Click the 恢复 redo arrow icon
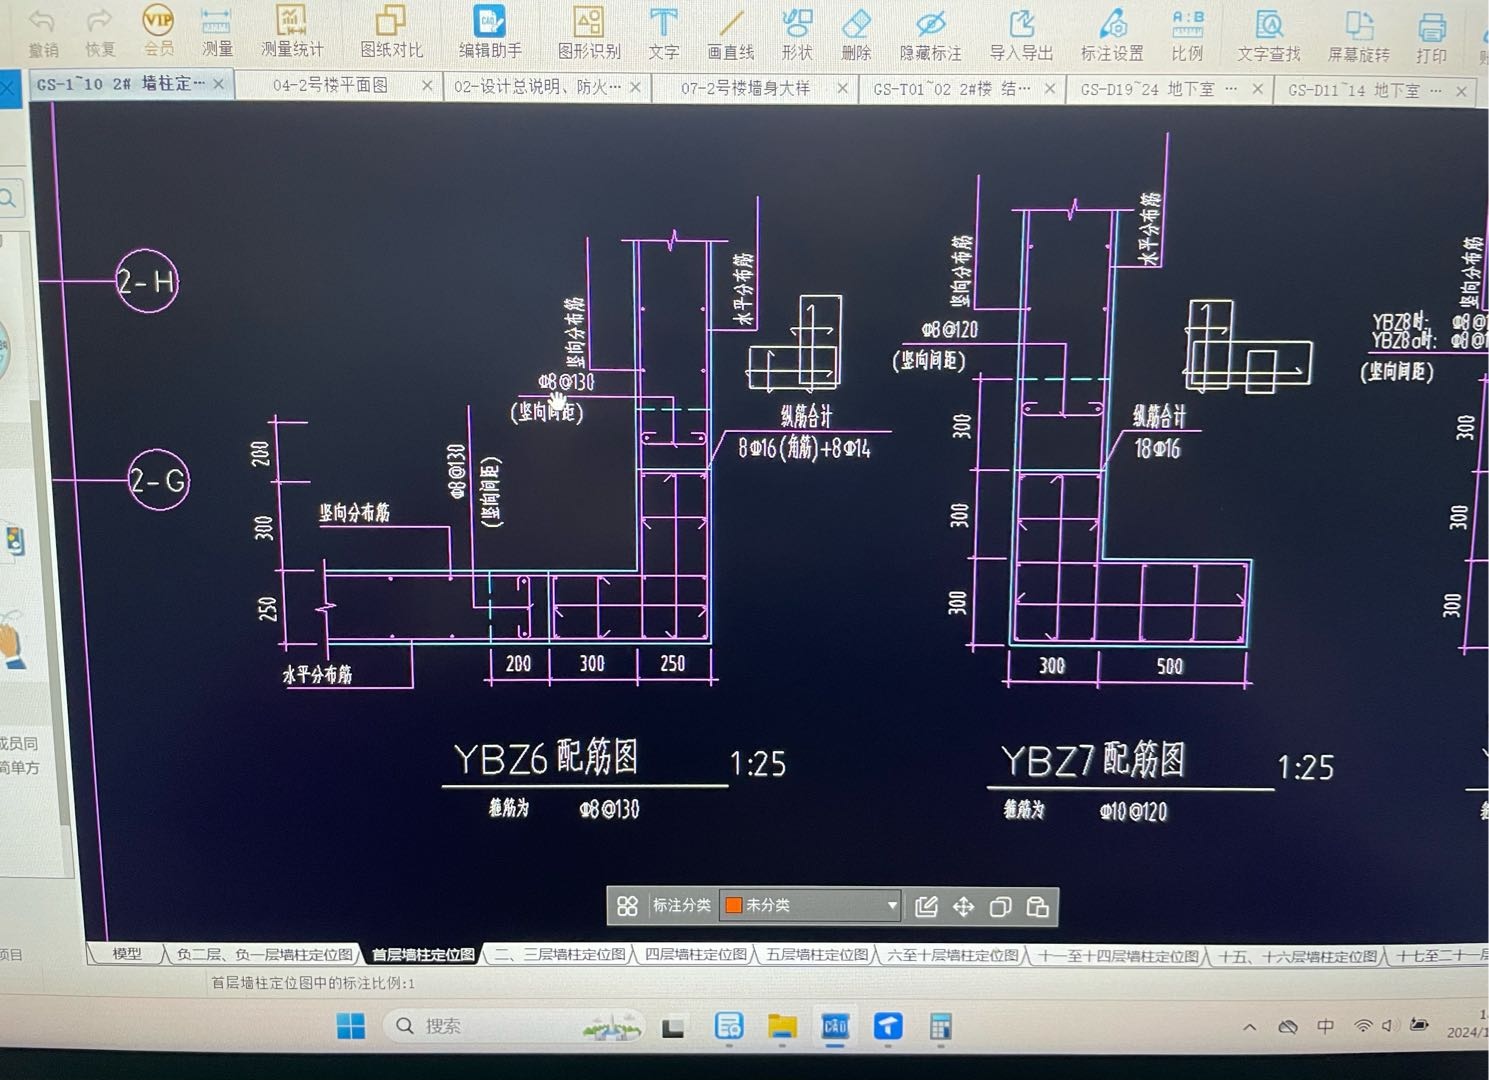 99,22
